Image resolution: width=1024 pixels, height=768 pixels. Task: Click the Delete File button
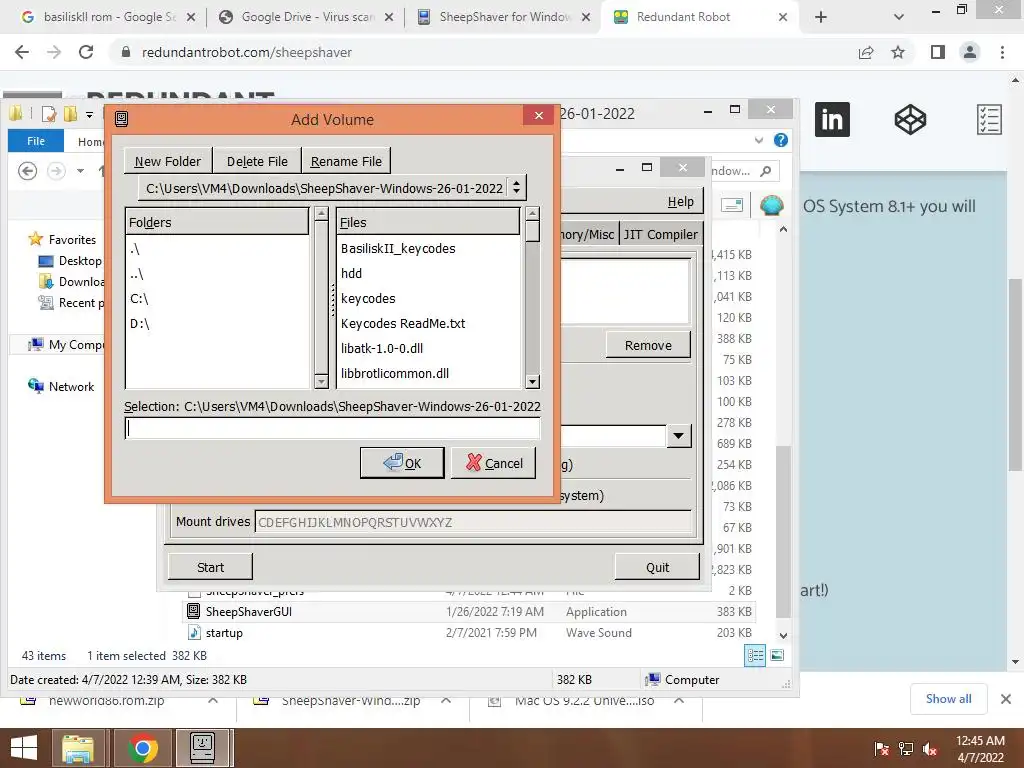tap(257, 161)
